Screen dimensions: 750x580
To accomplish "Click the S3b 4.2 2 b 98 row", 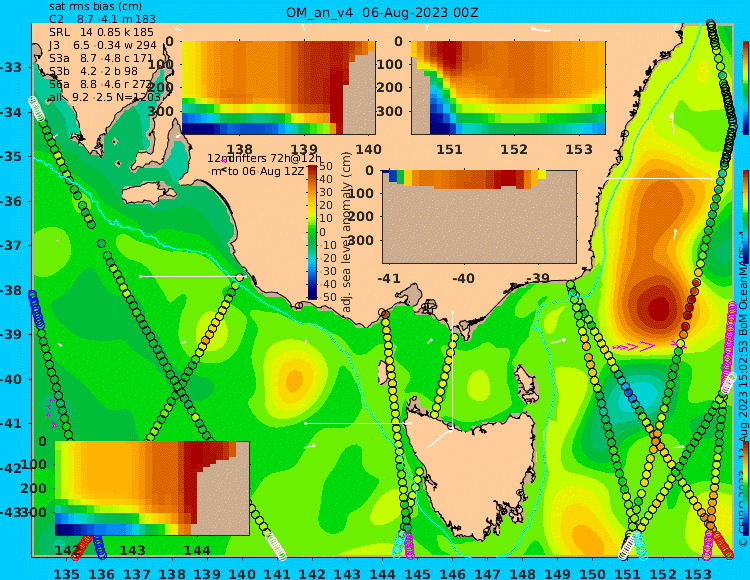I will point(93,71).
